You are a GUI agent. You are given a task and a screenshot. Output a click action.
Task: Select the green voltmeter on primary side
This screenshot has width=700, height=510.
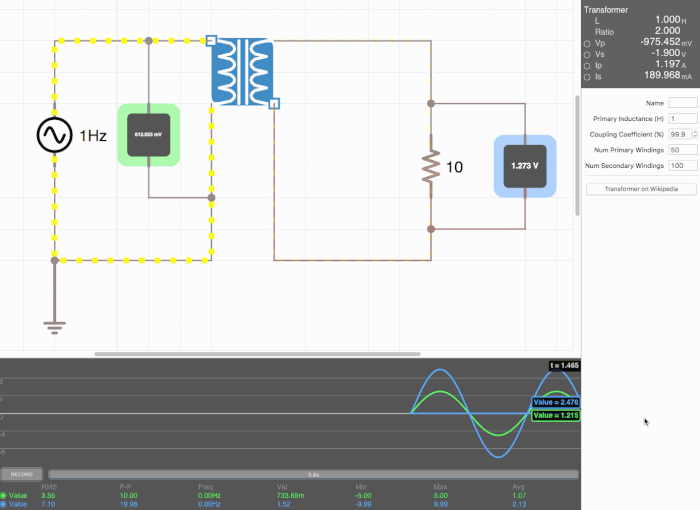tap(148, 134)
